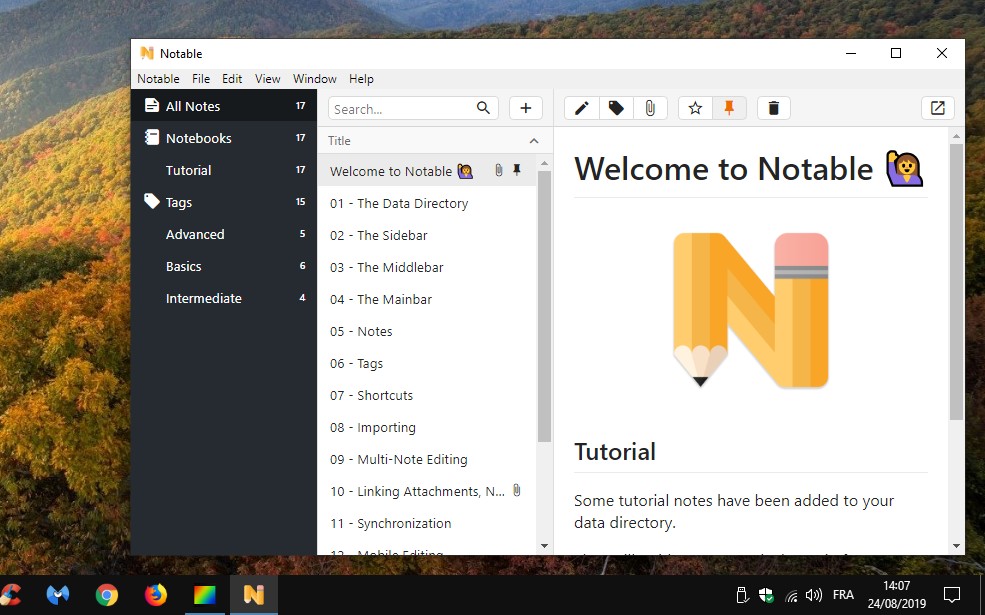
Task: Click paperclip icon on Welcome note row
Action: [499, 170]
